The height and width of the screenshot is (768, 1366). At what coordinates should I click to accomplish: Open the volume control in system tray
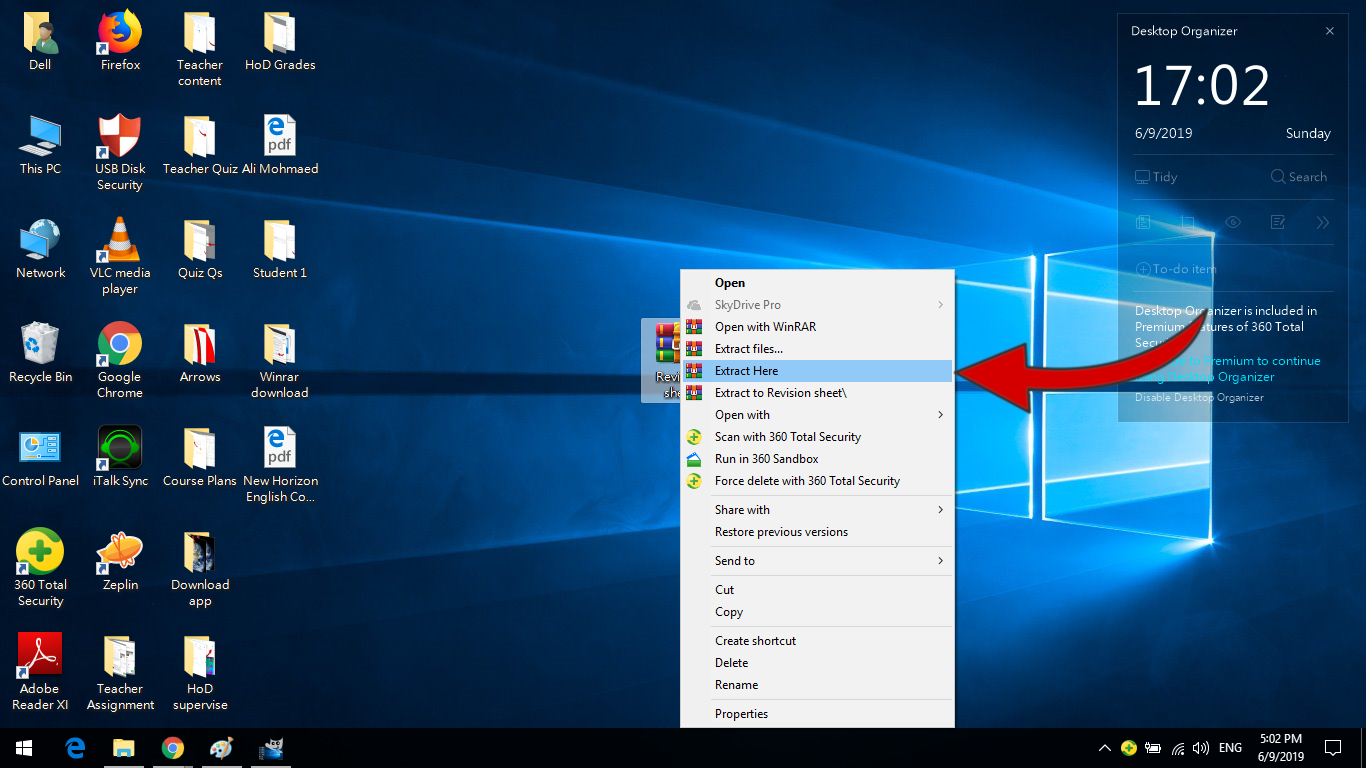(x=1201, y=748)
